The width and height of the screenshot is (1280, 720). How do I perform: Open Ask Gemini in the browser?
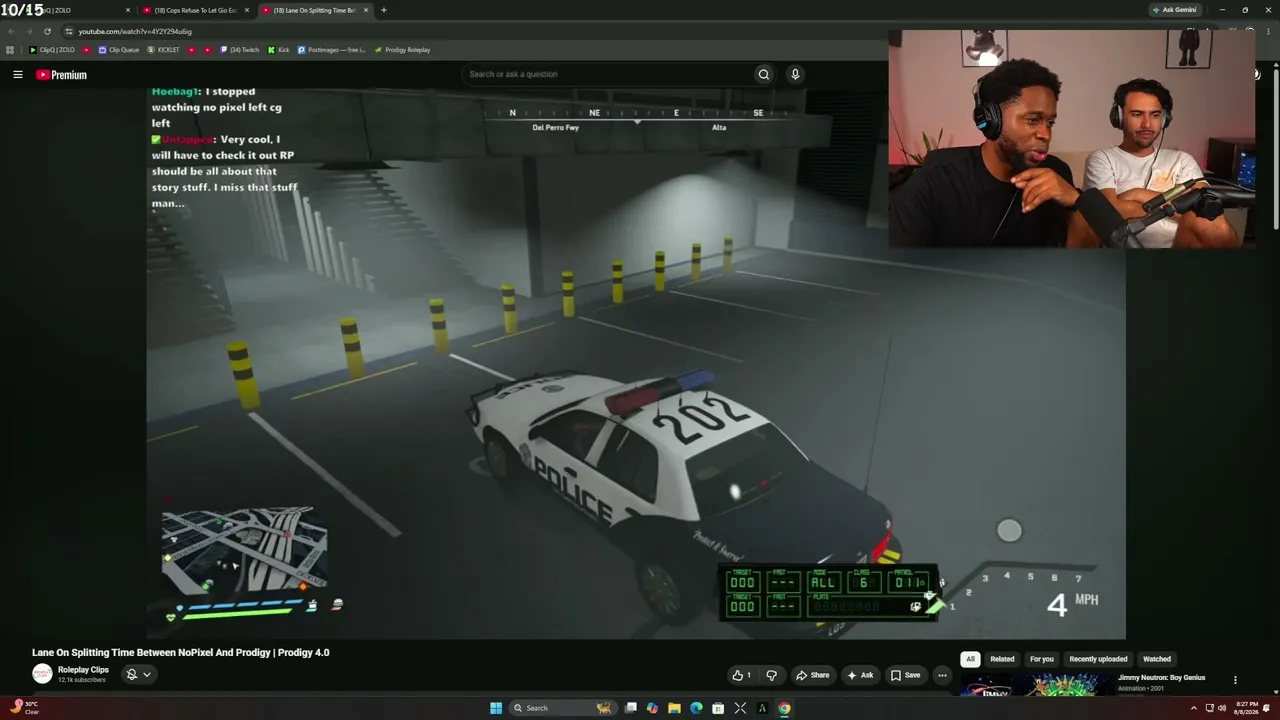[x=1174, y=10]
